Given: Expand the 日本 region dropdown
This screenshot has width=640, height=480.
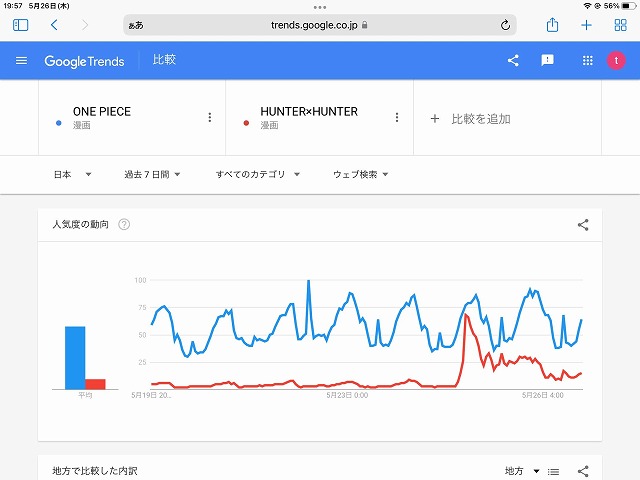Looking at the screenshot, I should click(72, 175).
